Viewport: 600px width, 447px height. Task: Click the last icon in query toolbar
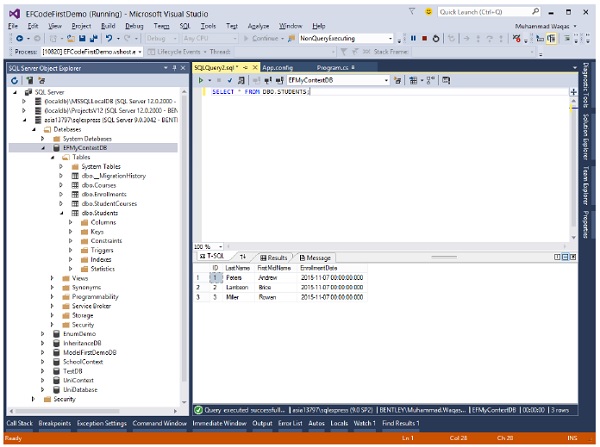click(446, 80)
